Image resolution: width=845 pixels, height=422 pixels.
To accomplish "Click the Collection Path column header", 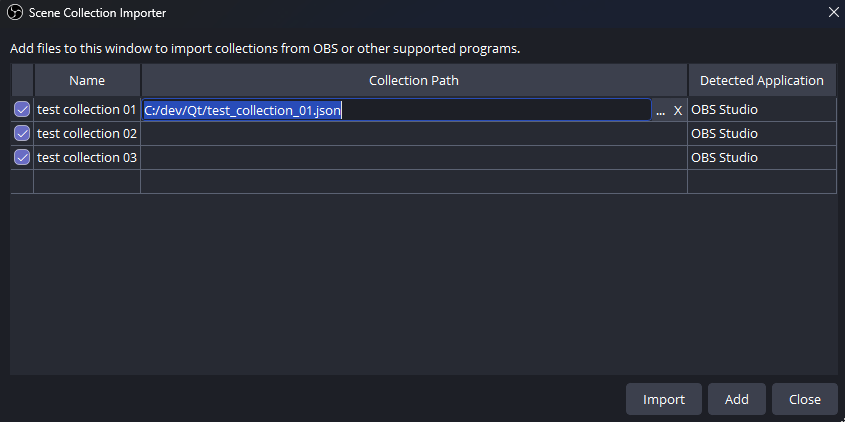I will [414, 81].
